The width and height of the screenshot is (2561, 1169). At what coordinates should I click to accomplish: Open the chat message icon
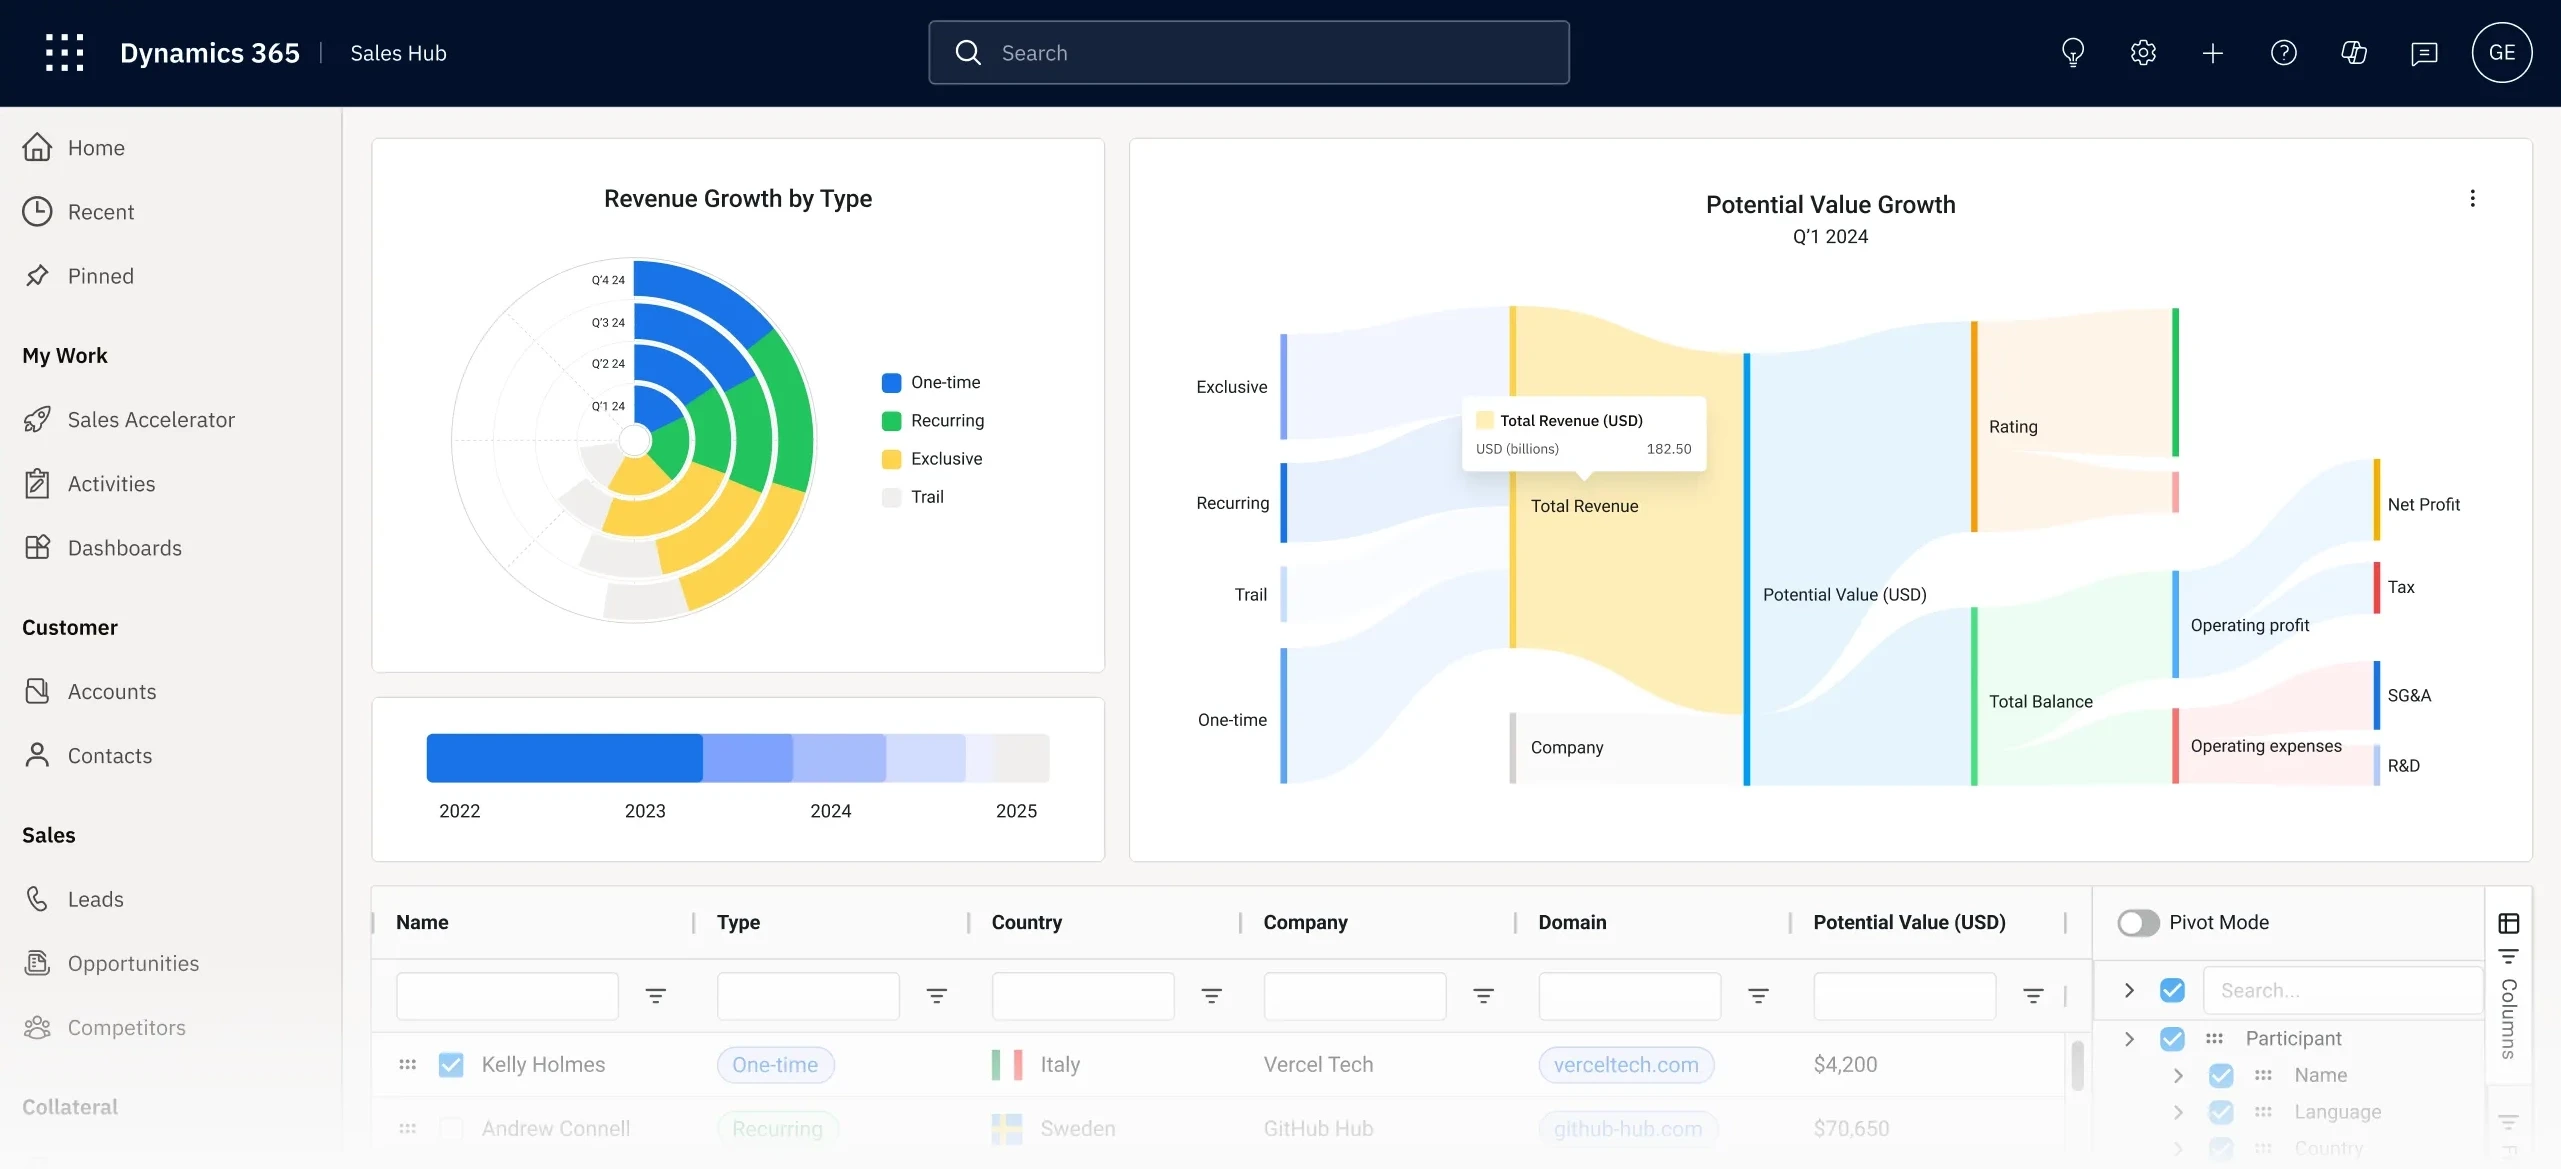coord(2423,53)
